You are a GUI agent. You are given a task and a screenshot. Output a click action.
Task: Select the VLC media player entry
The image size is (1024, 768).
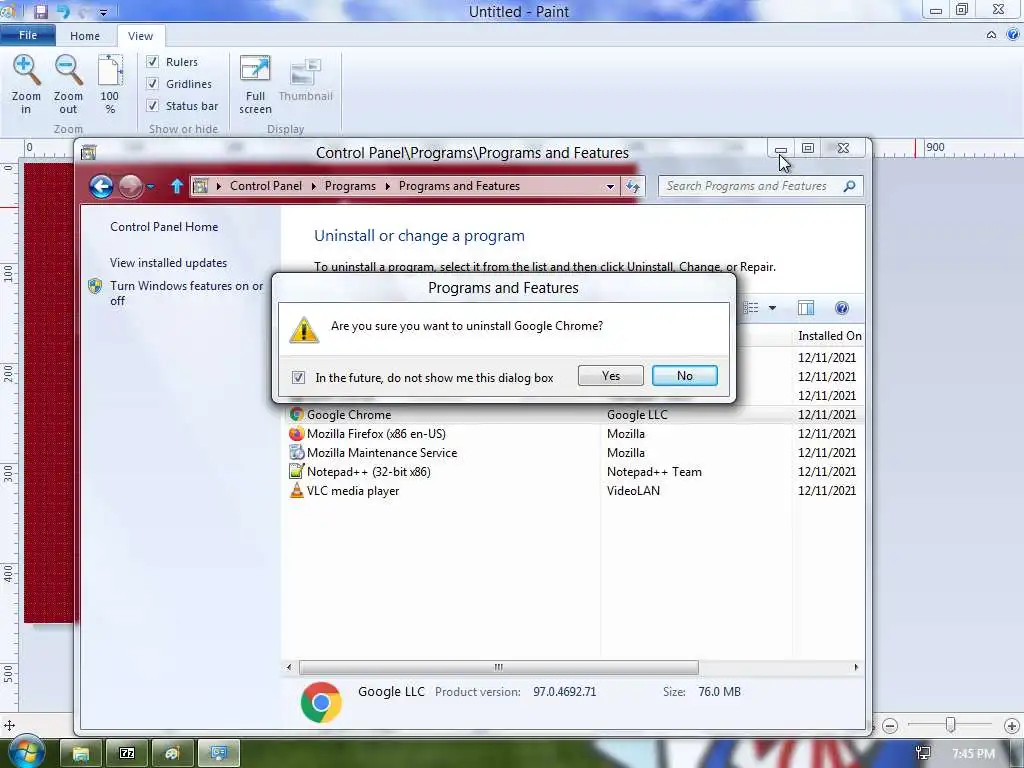point(575,490)
